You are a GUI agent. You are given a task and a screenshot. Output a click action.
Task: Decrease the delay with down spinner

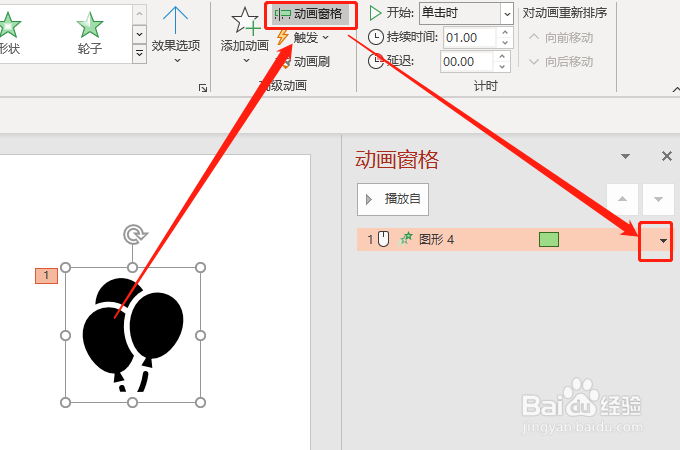(502, 66)
